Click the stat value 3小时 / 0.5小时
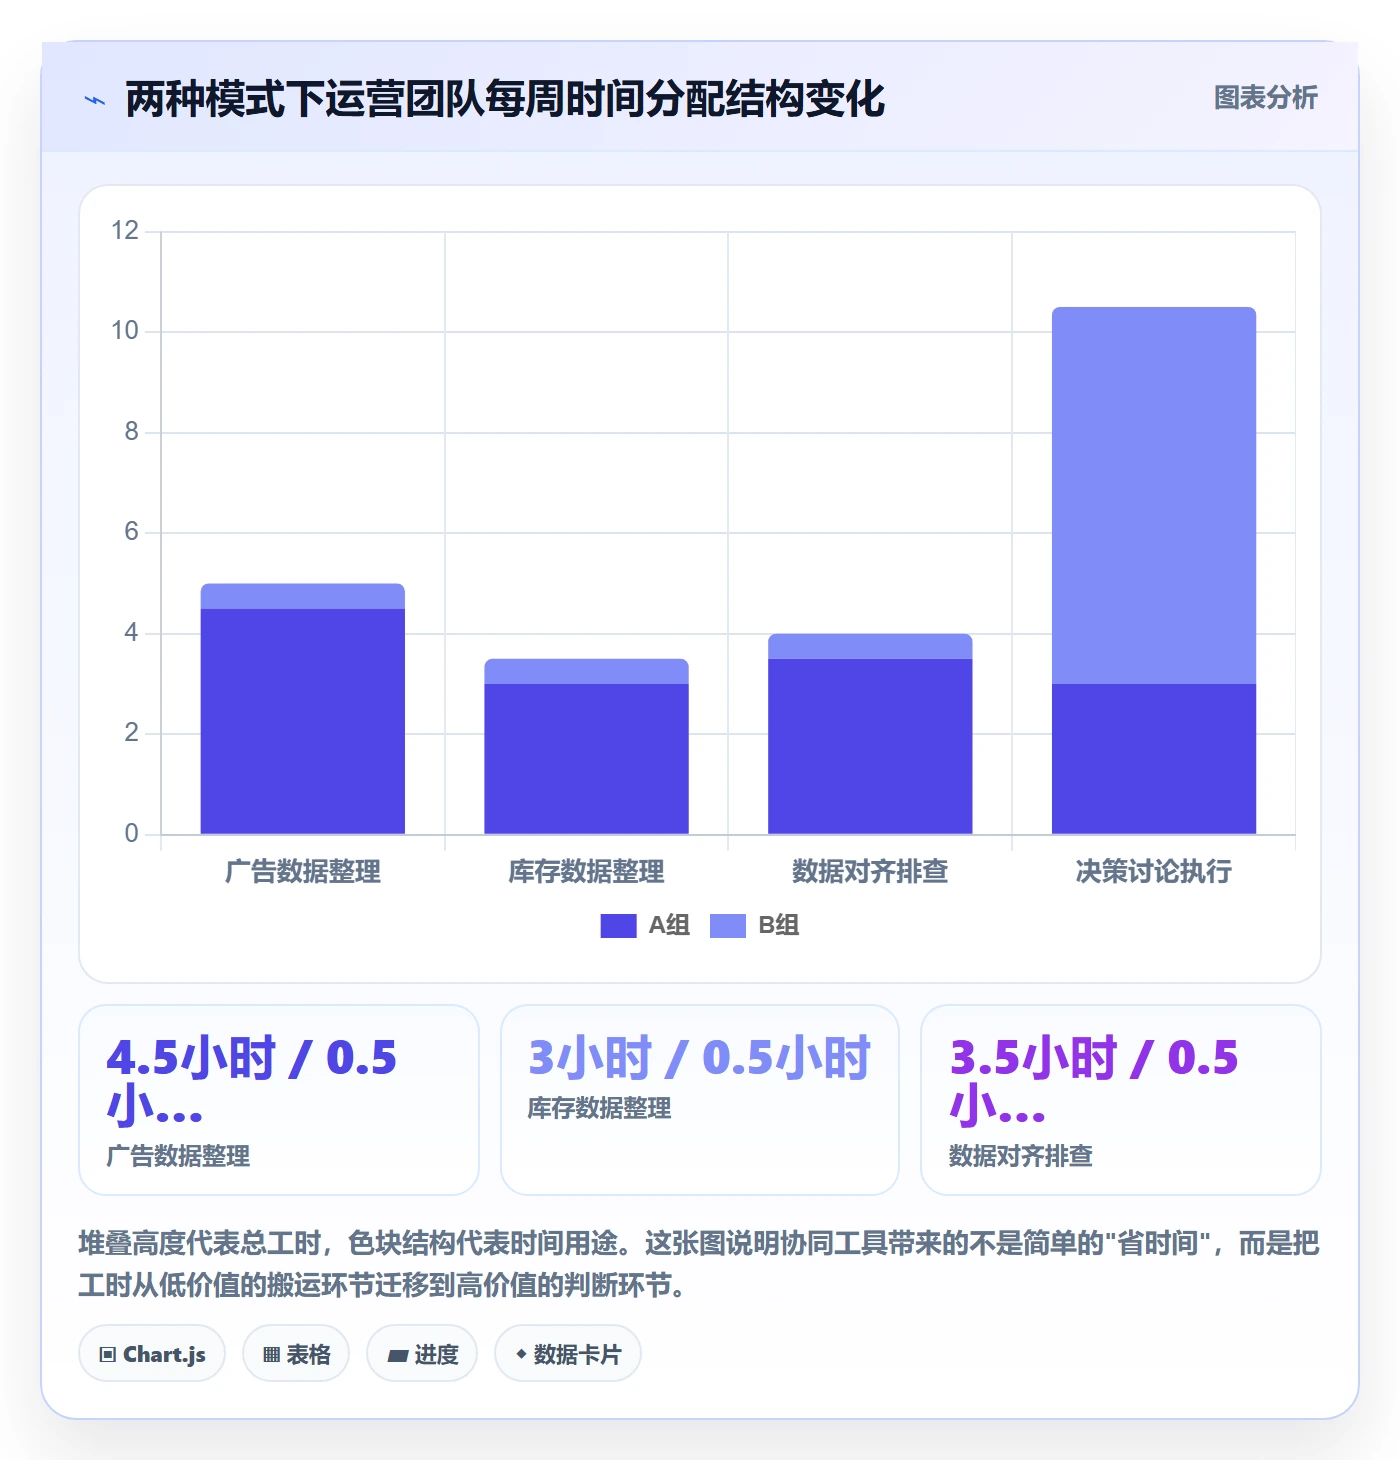 [699, 1058]
